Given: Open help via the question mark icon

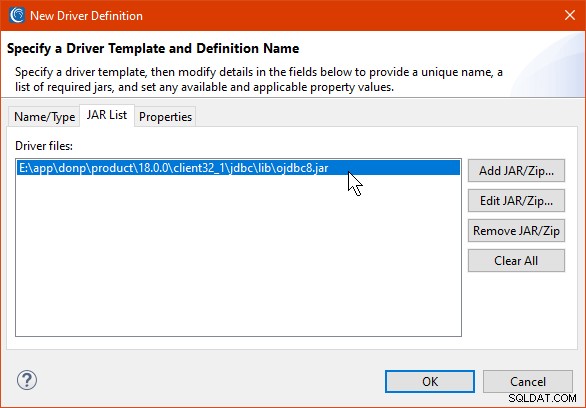Looking at the screenshot, I should (x=27, y=380).
